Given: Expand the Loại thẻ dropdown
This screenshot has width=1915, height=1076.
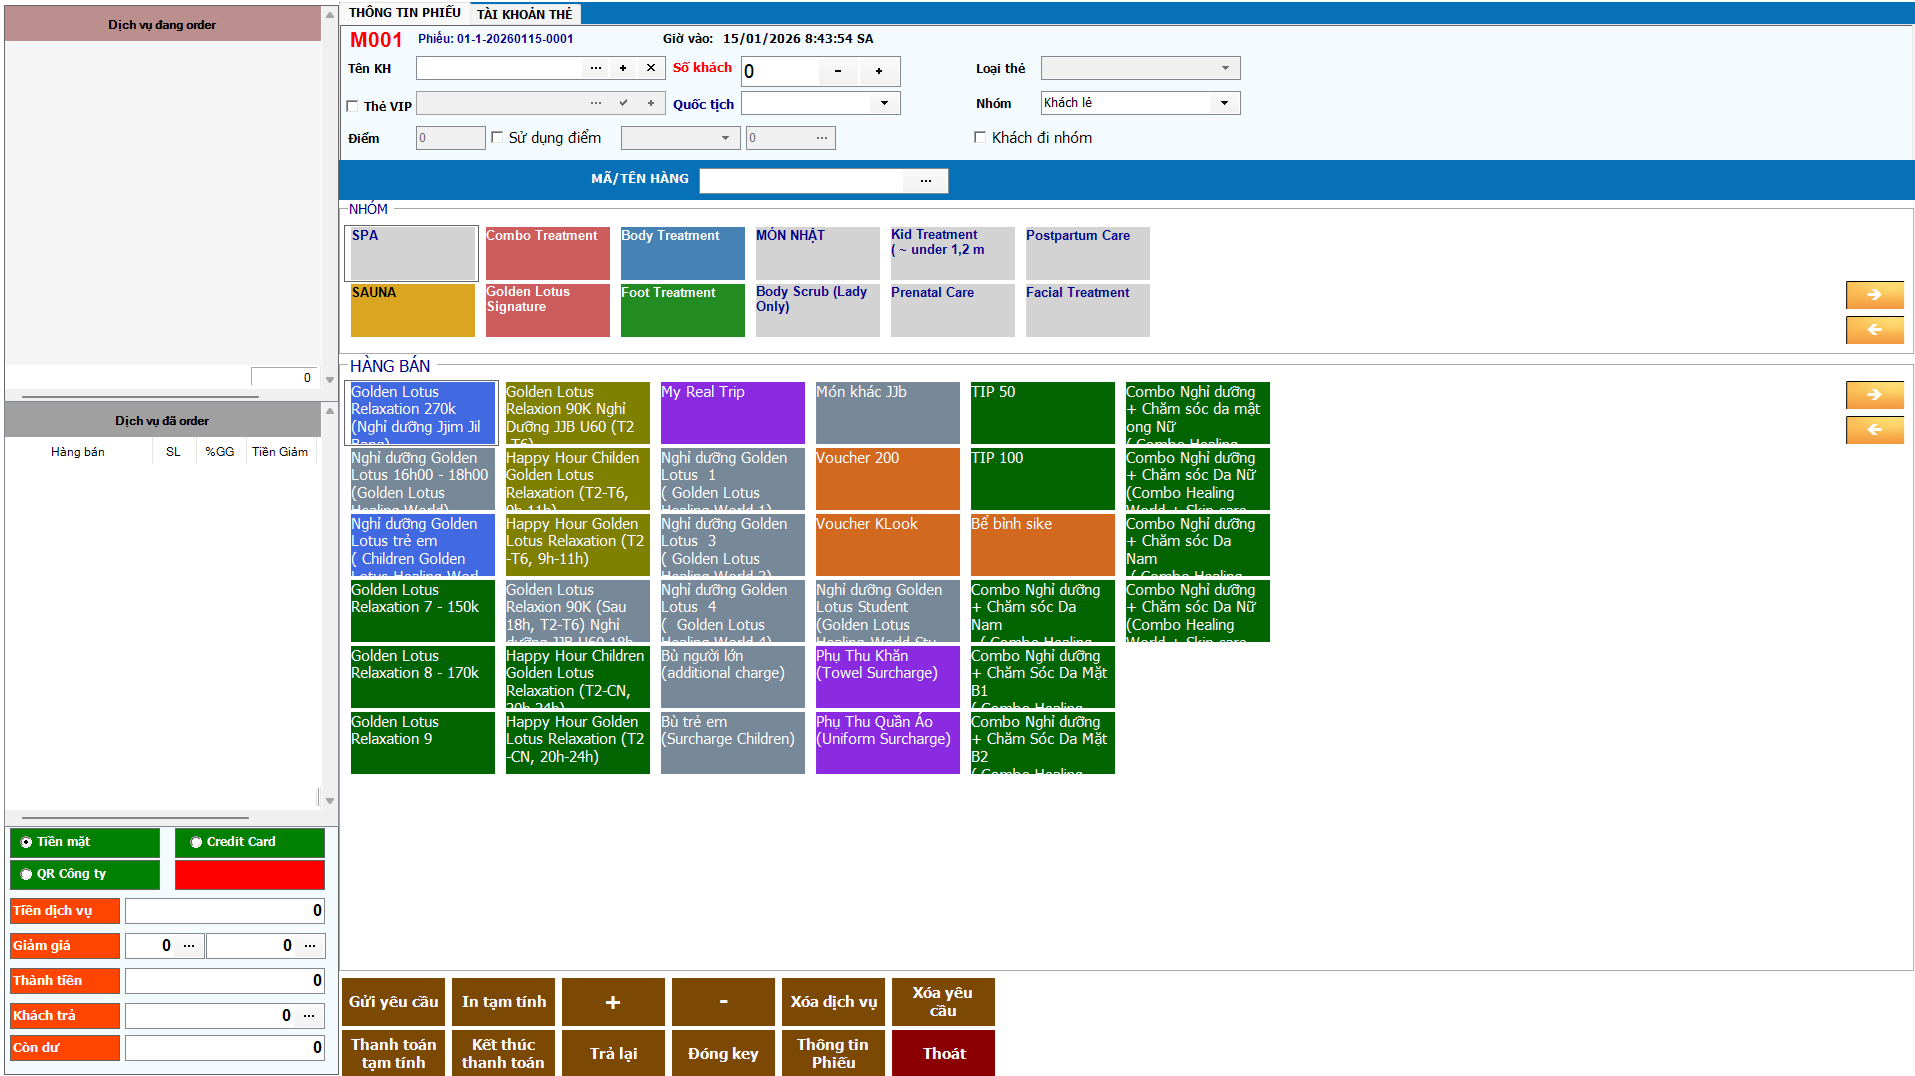Looking at the screenshot, I should (1225, 68).
